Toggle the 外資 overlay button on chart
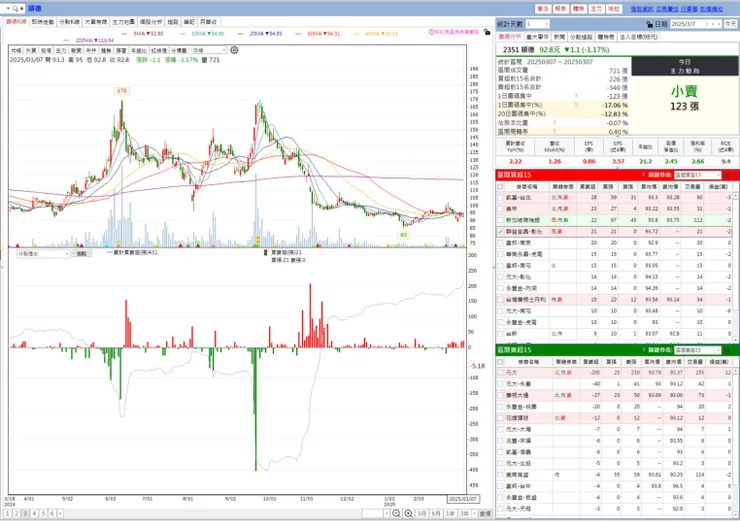 point(31,50)
